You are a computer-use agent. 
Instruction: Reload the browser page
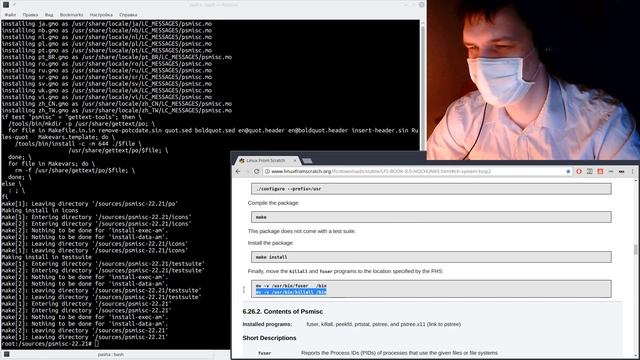pos(257,171)
